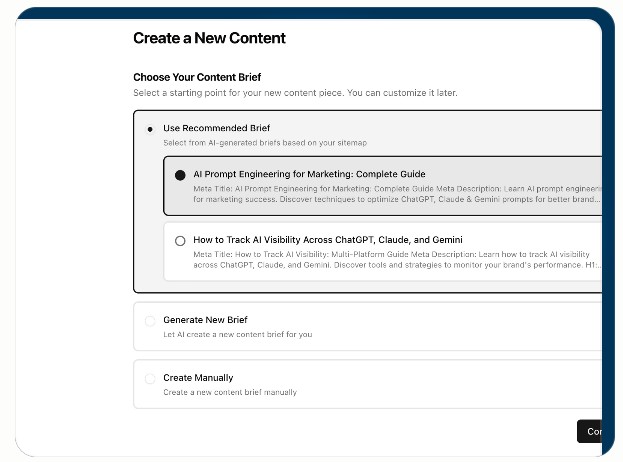
Task: Click the 'Create Manually' label text
Action: pyautogui.click(x=198, y=378)
